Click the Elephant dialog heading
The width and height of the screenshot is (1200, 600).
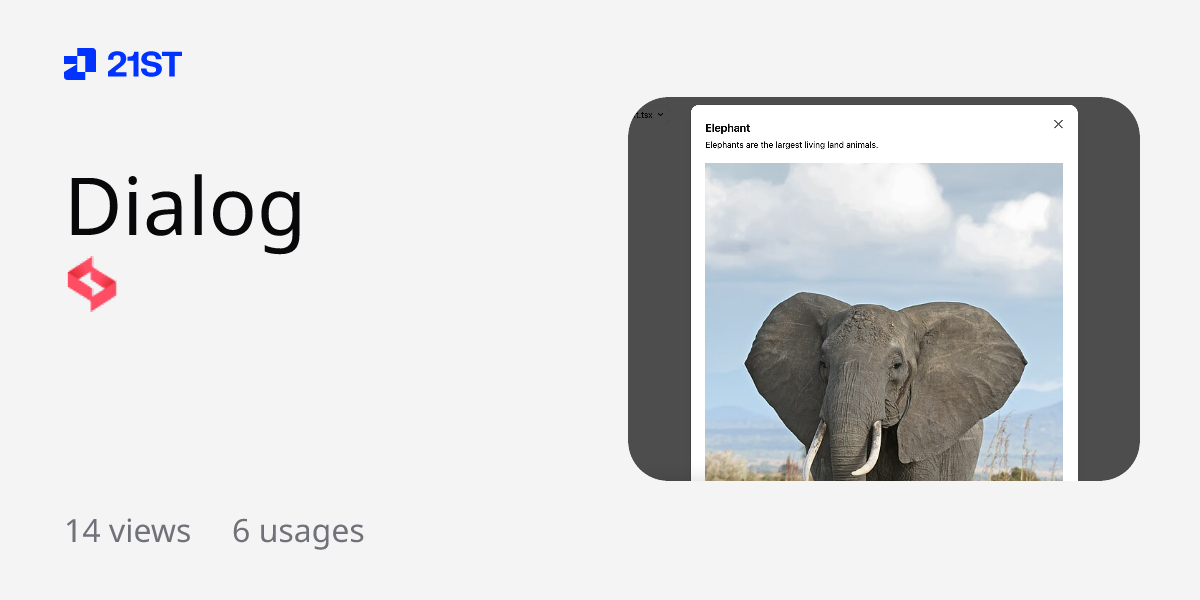pos(728,128)
